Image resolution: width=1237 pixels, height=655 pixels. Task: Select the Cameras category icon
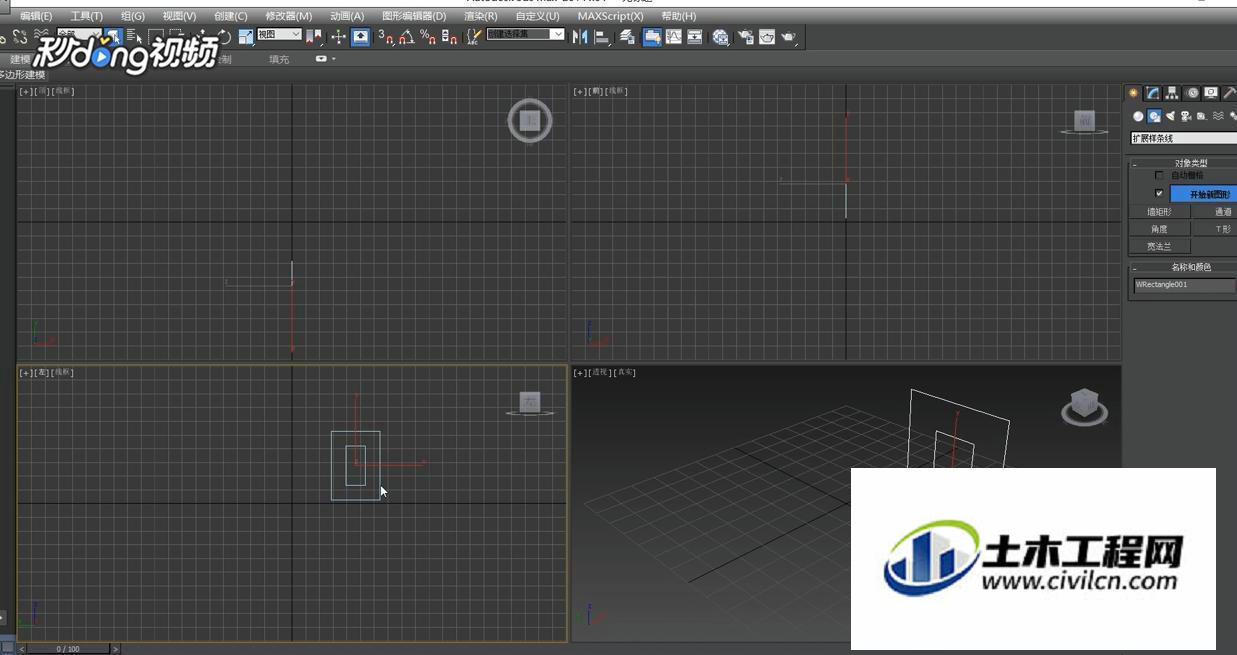[1186, 116]
